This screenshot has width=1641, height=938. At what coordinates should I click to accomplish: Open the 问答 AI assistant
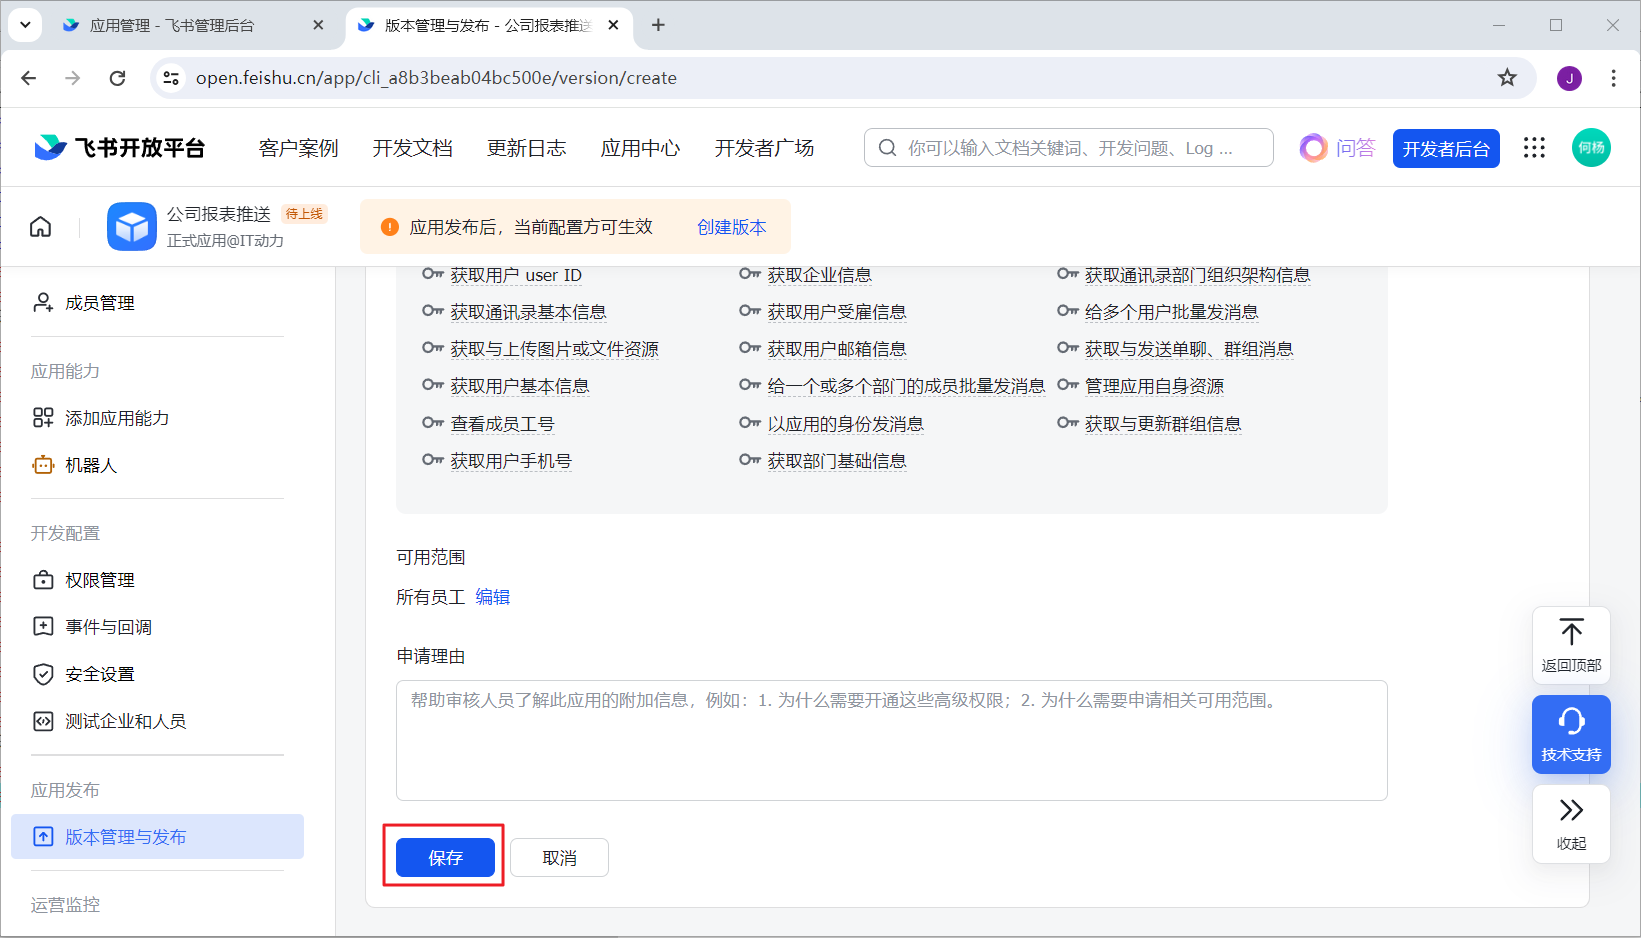1338,148
